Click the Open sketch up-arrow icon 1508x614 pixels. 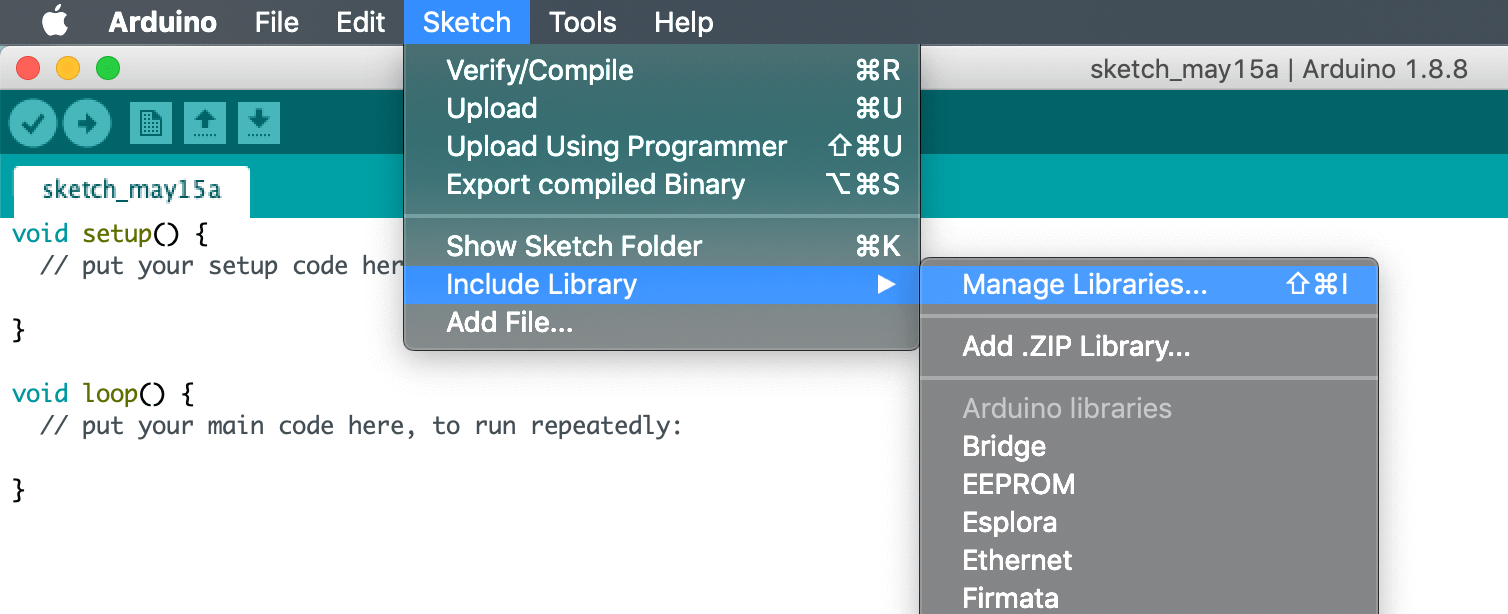205,123
